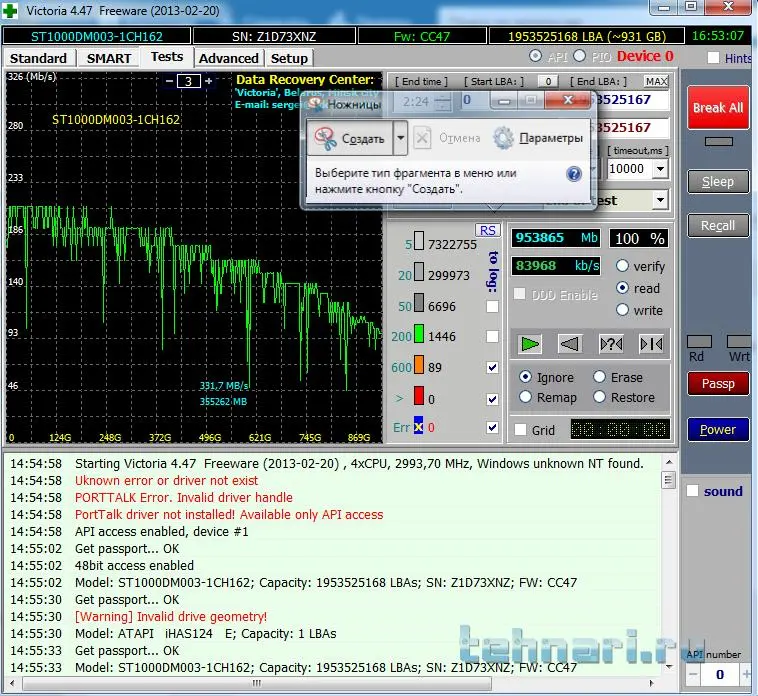The height and width of the screenshot is (696, 758).
Task: Toggle the Grid checkbox
Action: pyautogui.click(x=520, y=430)
